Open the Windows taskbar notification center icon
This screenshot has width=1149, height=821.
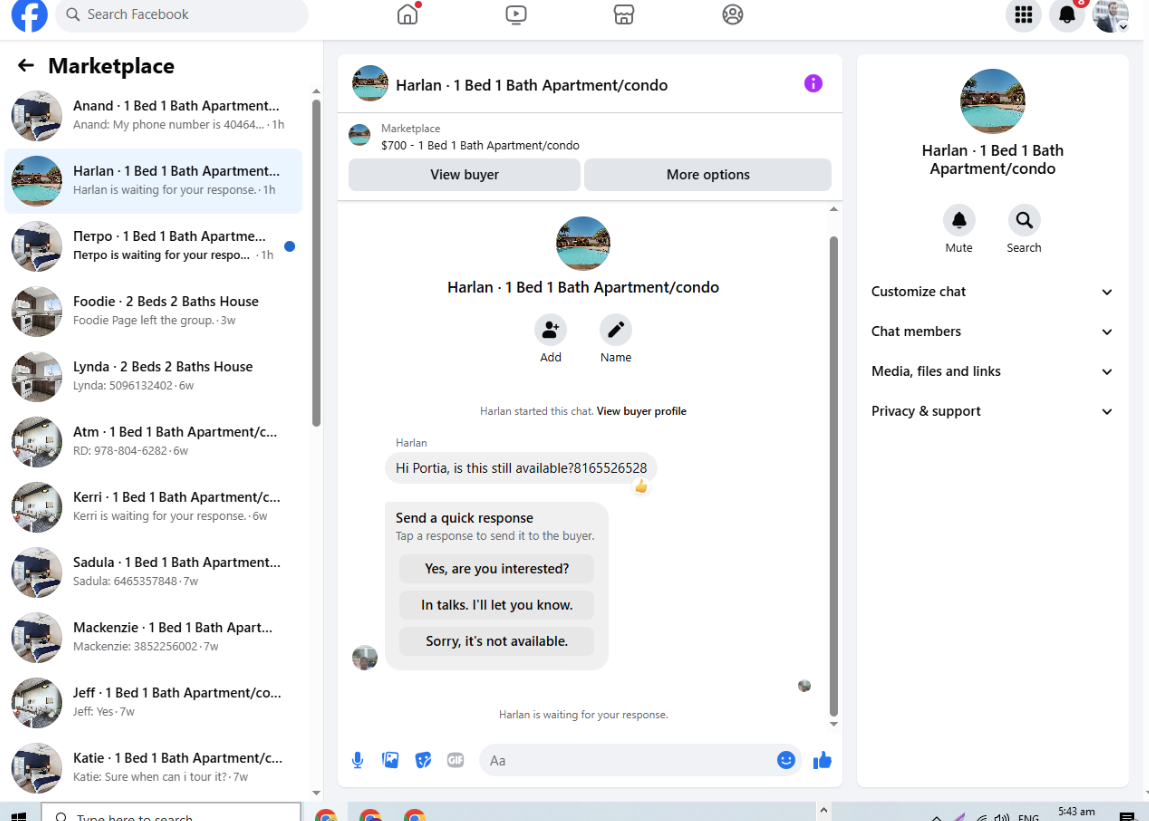(1127, 816)
